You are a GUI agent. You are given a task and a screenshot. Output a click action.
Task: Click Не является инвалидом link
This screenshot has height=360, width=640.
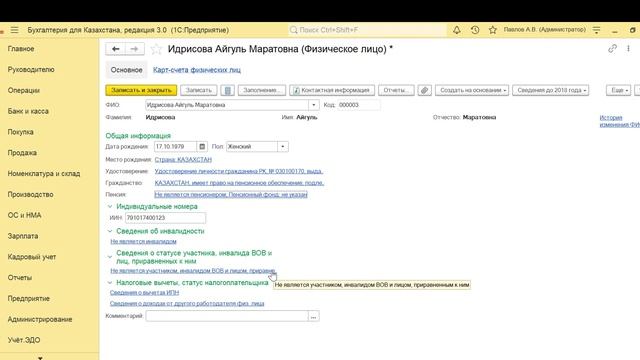[143, 242]
